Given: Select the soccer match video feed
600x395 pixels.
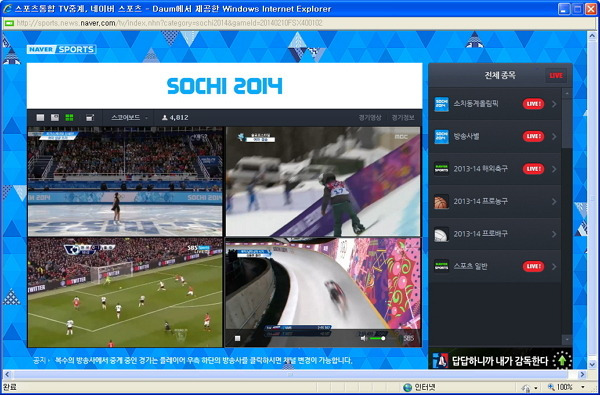Looking at the screenshot, I should point(125,292).
